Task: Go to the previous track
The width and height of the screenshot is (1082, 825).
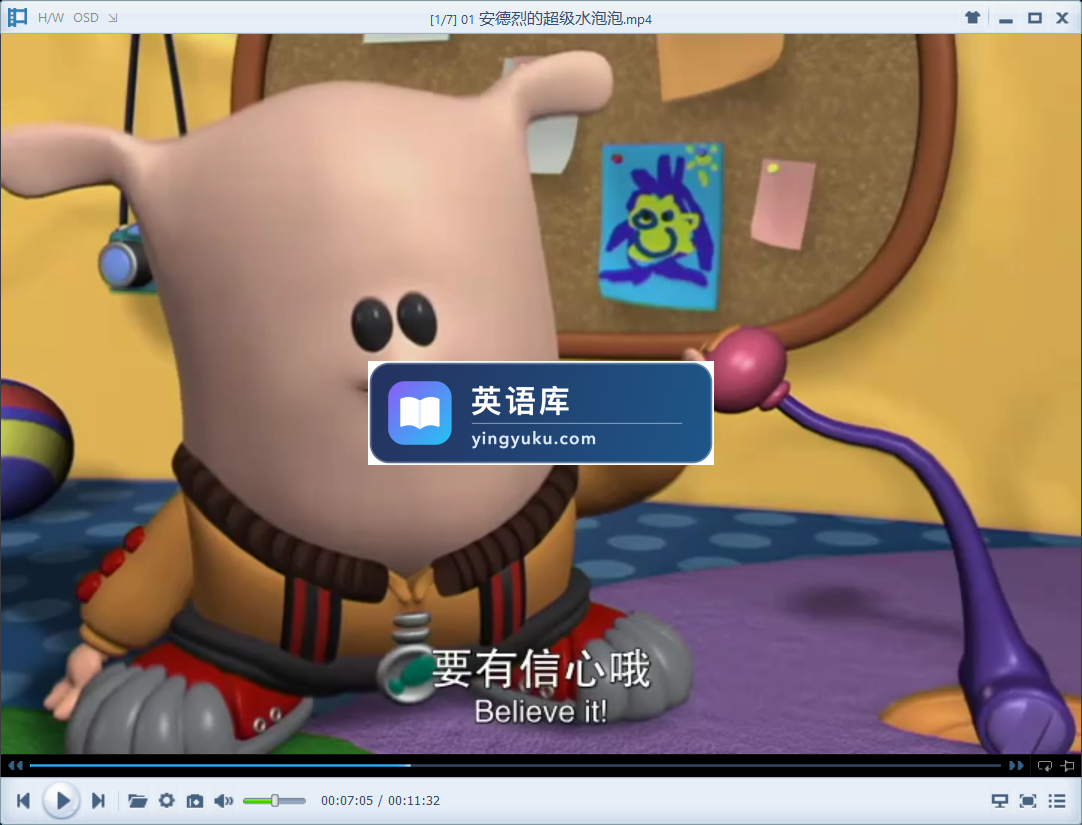Action: pyautogui.click(x=23, y=800)
